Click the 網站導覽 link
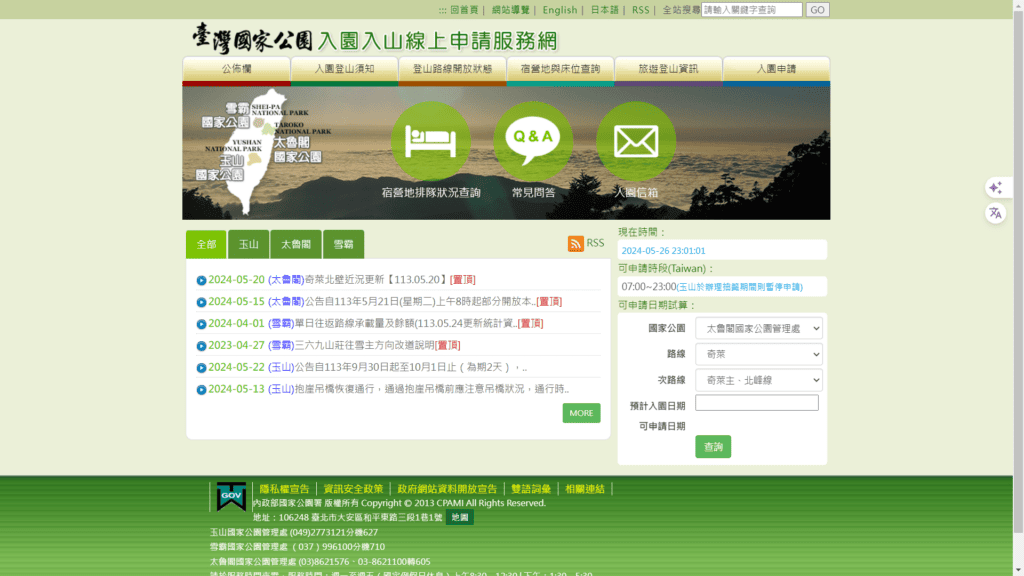Screen dimensions: 1024x576 (x=511, y=10)
